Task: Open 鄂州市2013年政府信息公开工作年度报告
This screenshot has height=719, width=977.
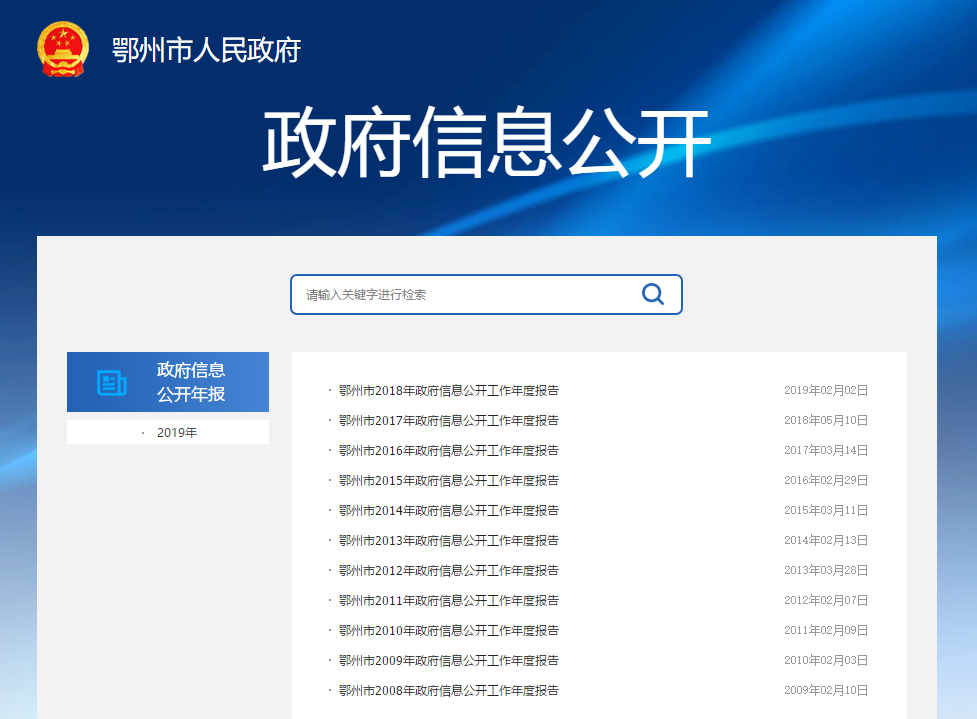Action: [x=449, y=540]
